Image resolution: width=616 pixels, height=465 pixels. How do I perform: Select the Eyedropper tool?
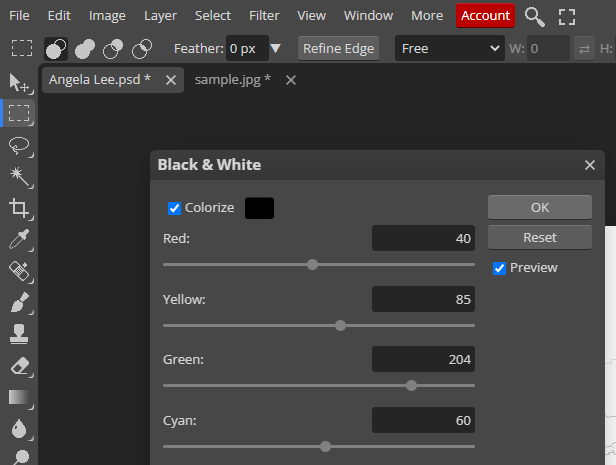pos(19,239)
